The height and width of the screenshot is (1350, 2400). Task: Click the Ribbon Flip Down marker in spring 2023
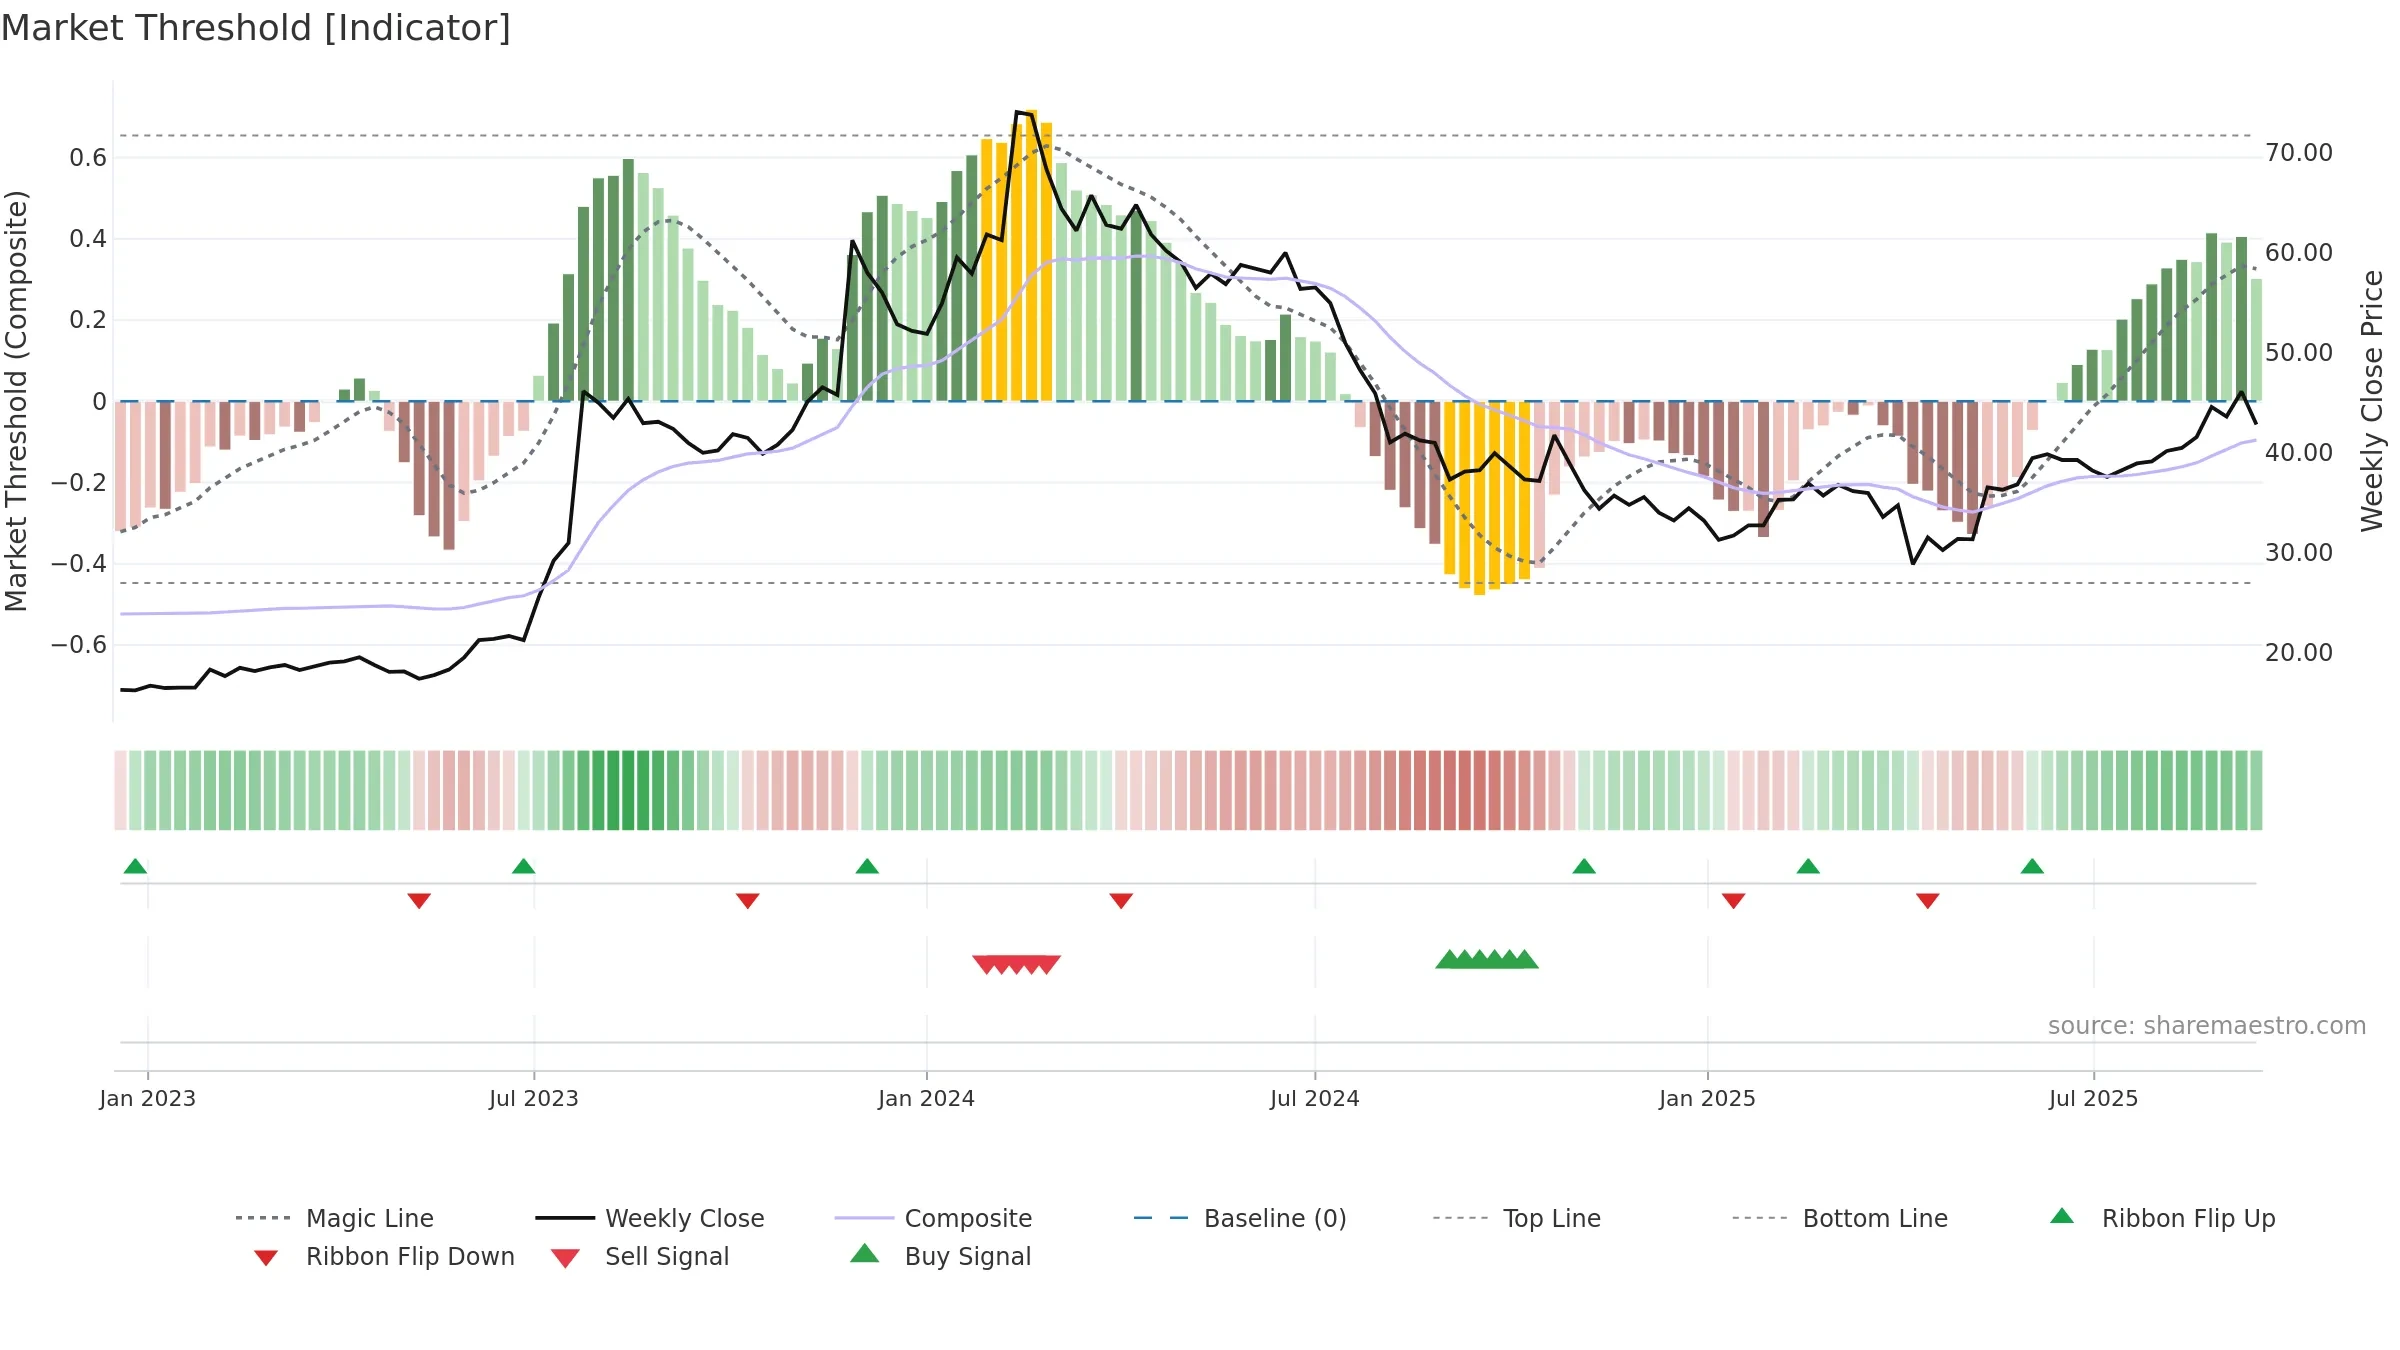(419, 901)
